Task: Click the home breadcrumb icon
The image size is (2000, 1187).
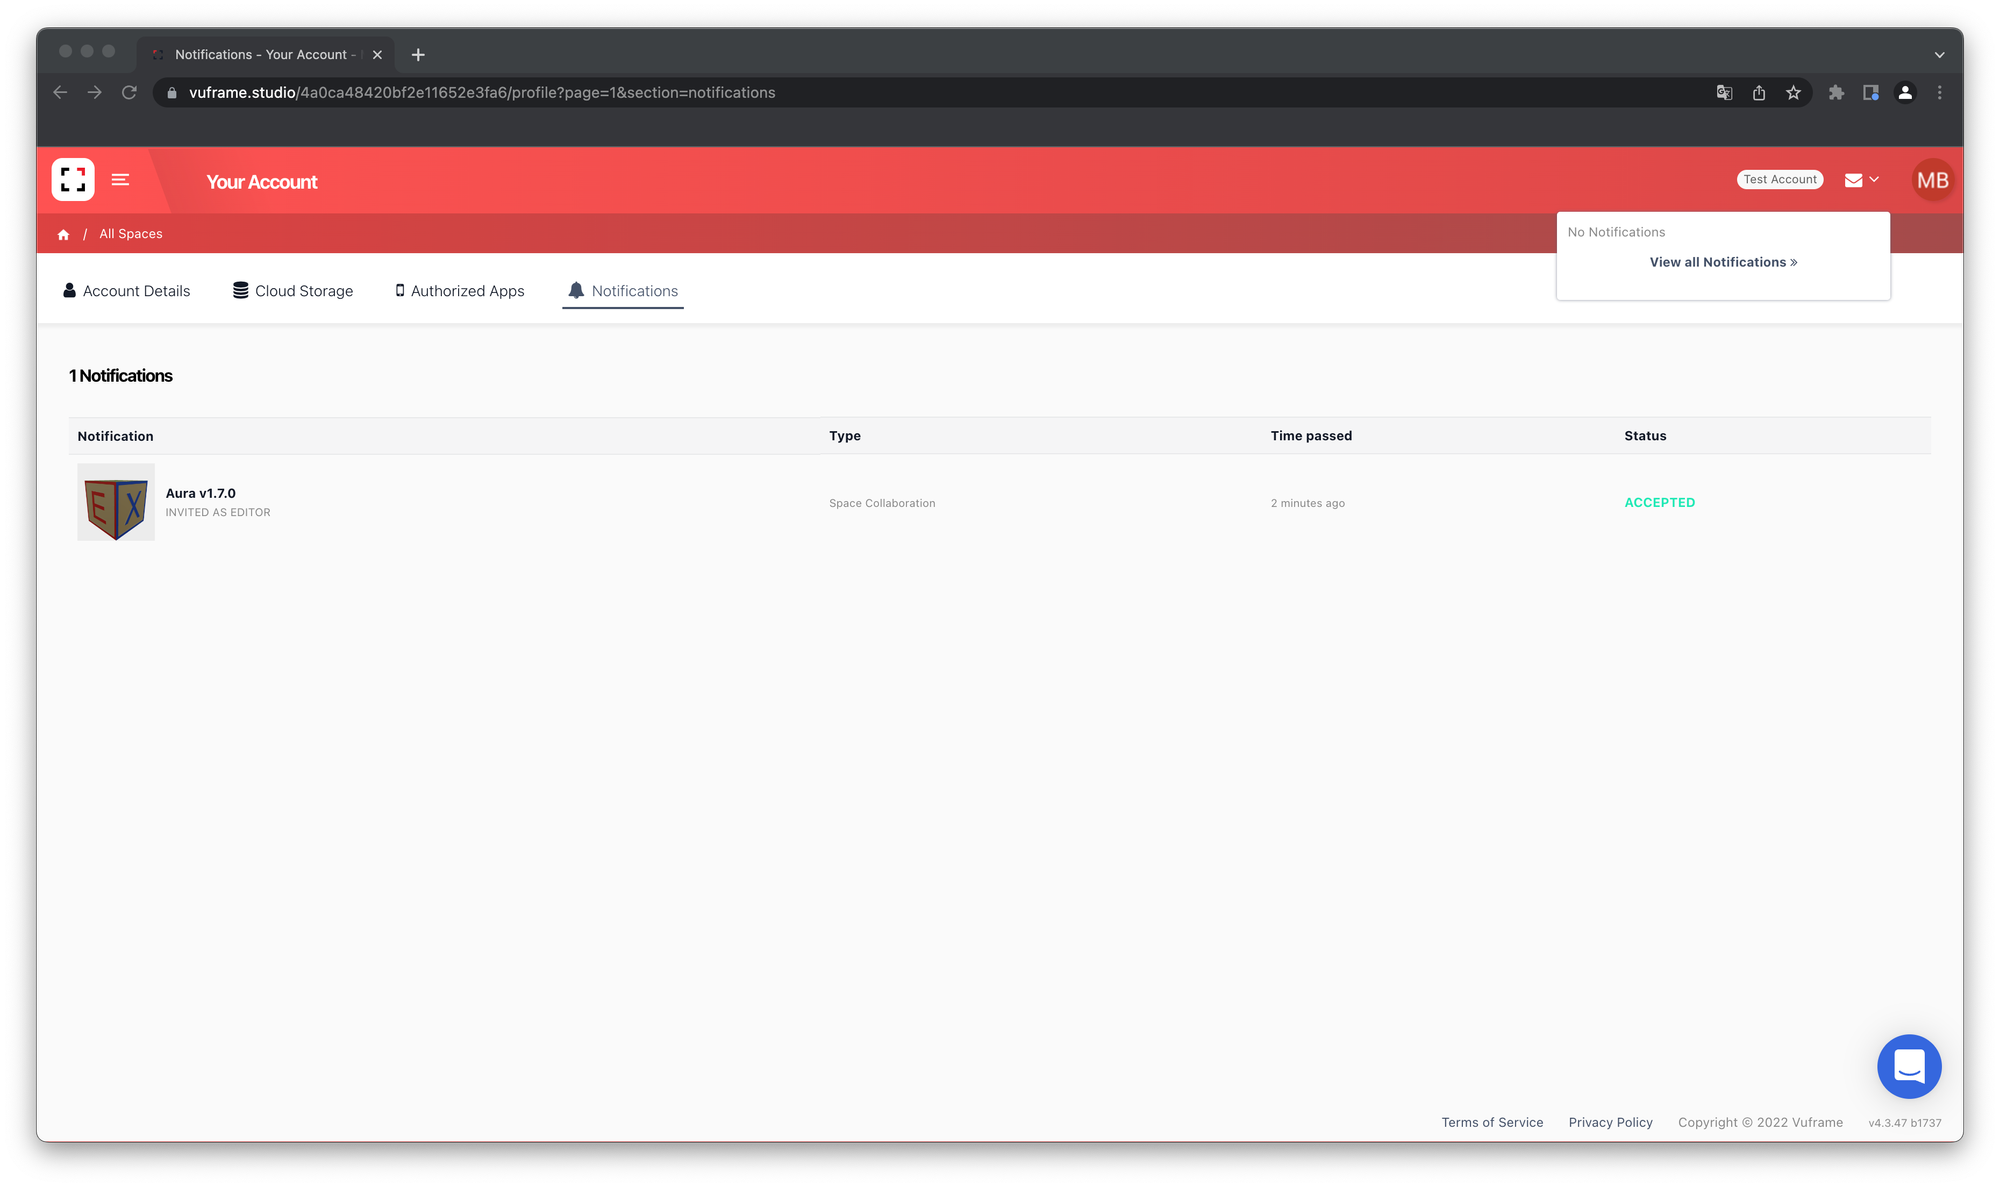Action: click(63, 234)
